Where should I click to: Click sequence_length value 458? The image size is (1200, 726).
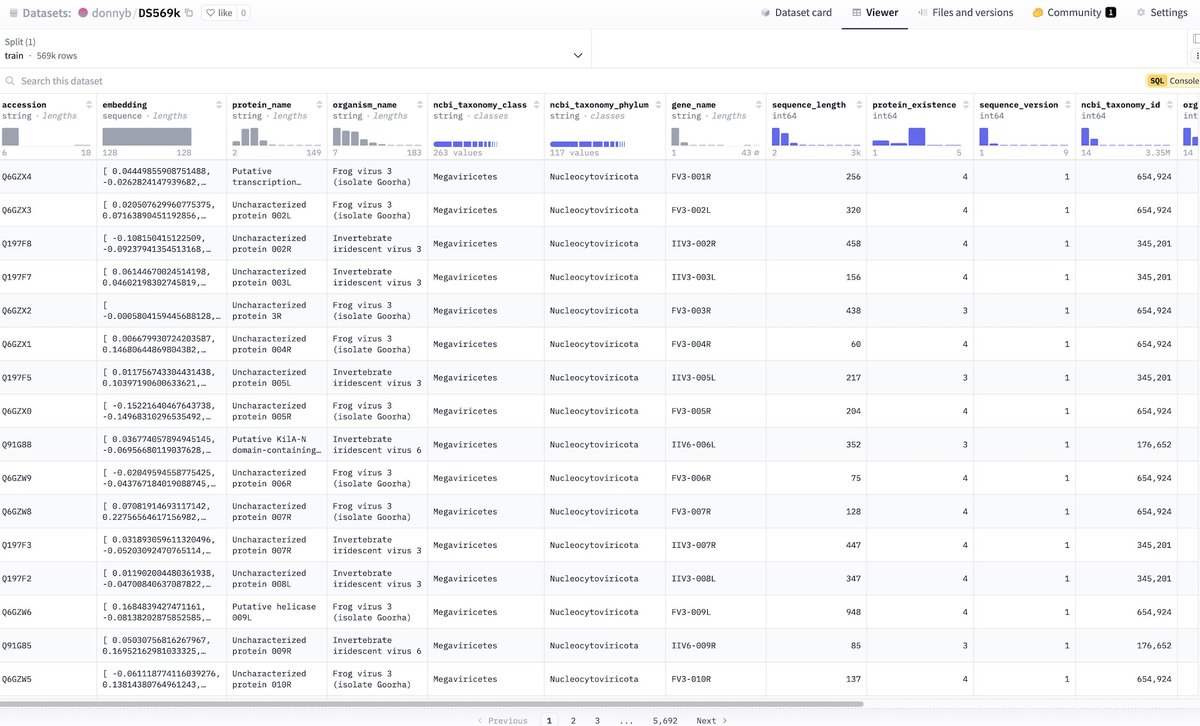point(853,244)
